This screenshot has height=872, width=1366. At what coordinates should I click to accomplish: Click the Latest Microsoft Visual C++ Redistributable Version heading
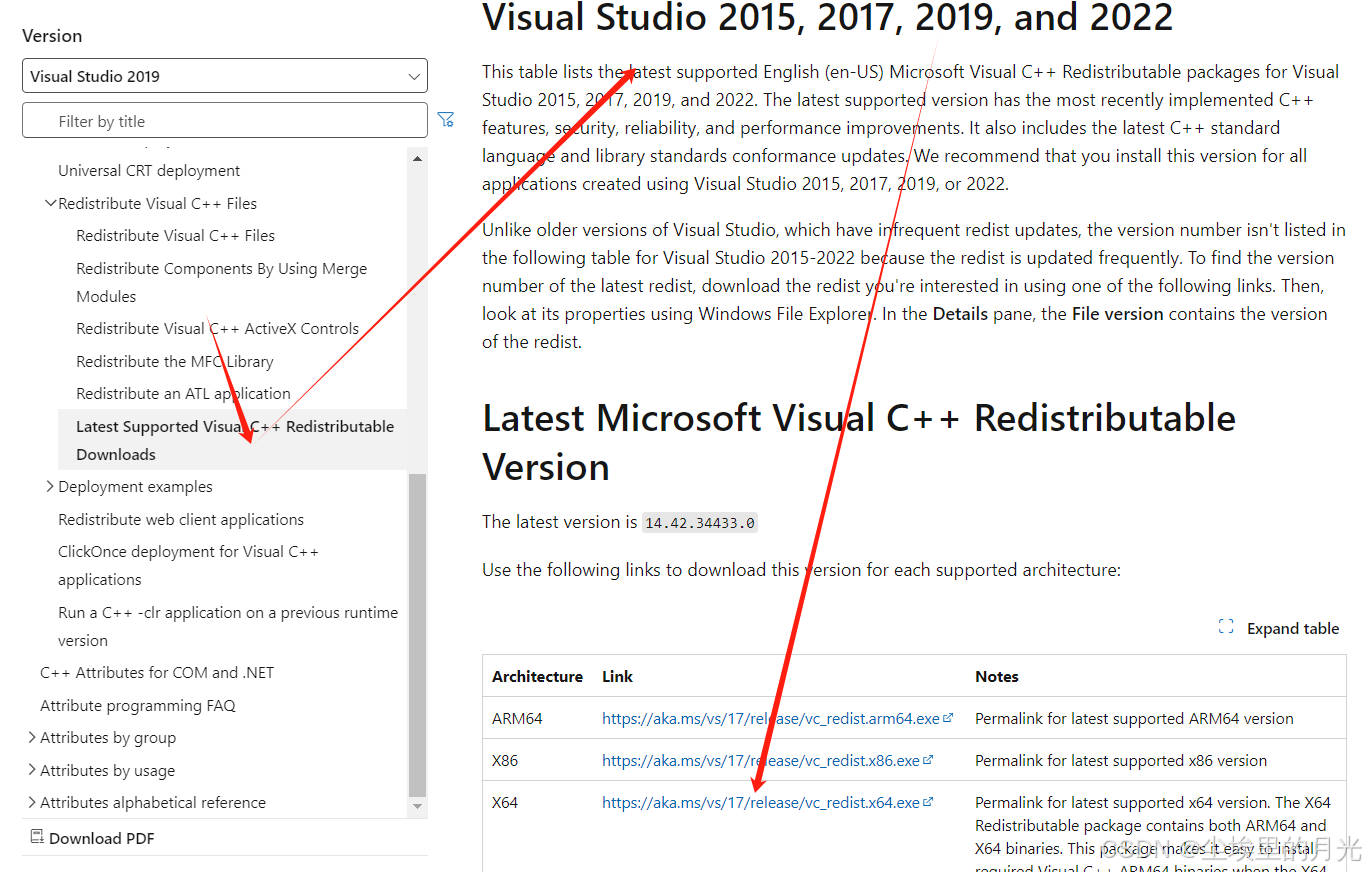click(x=859, y=442)
